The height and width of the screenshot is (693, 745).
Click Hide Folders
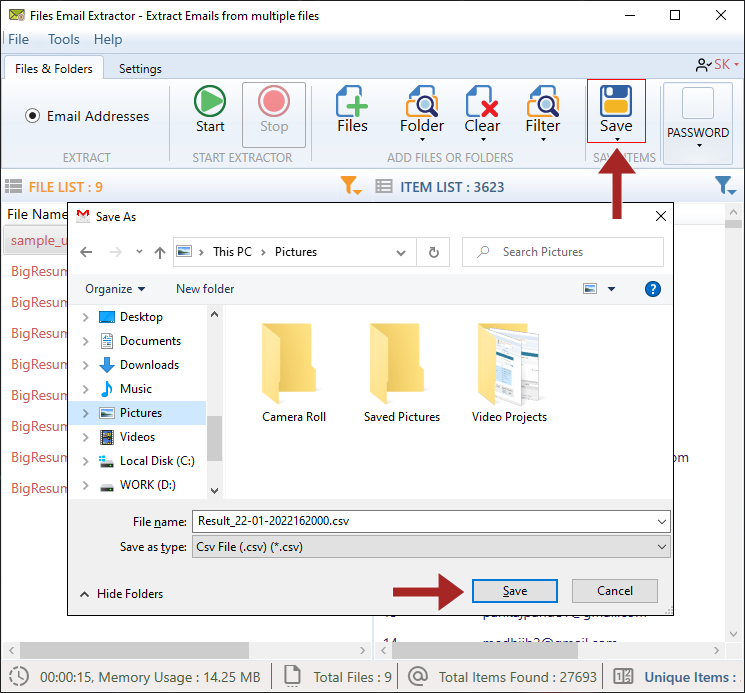(x=122, y=594)
